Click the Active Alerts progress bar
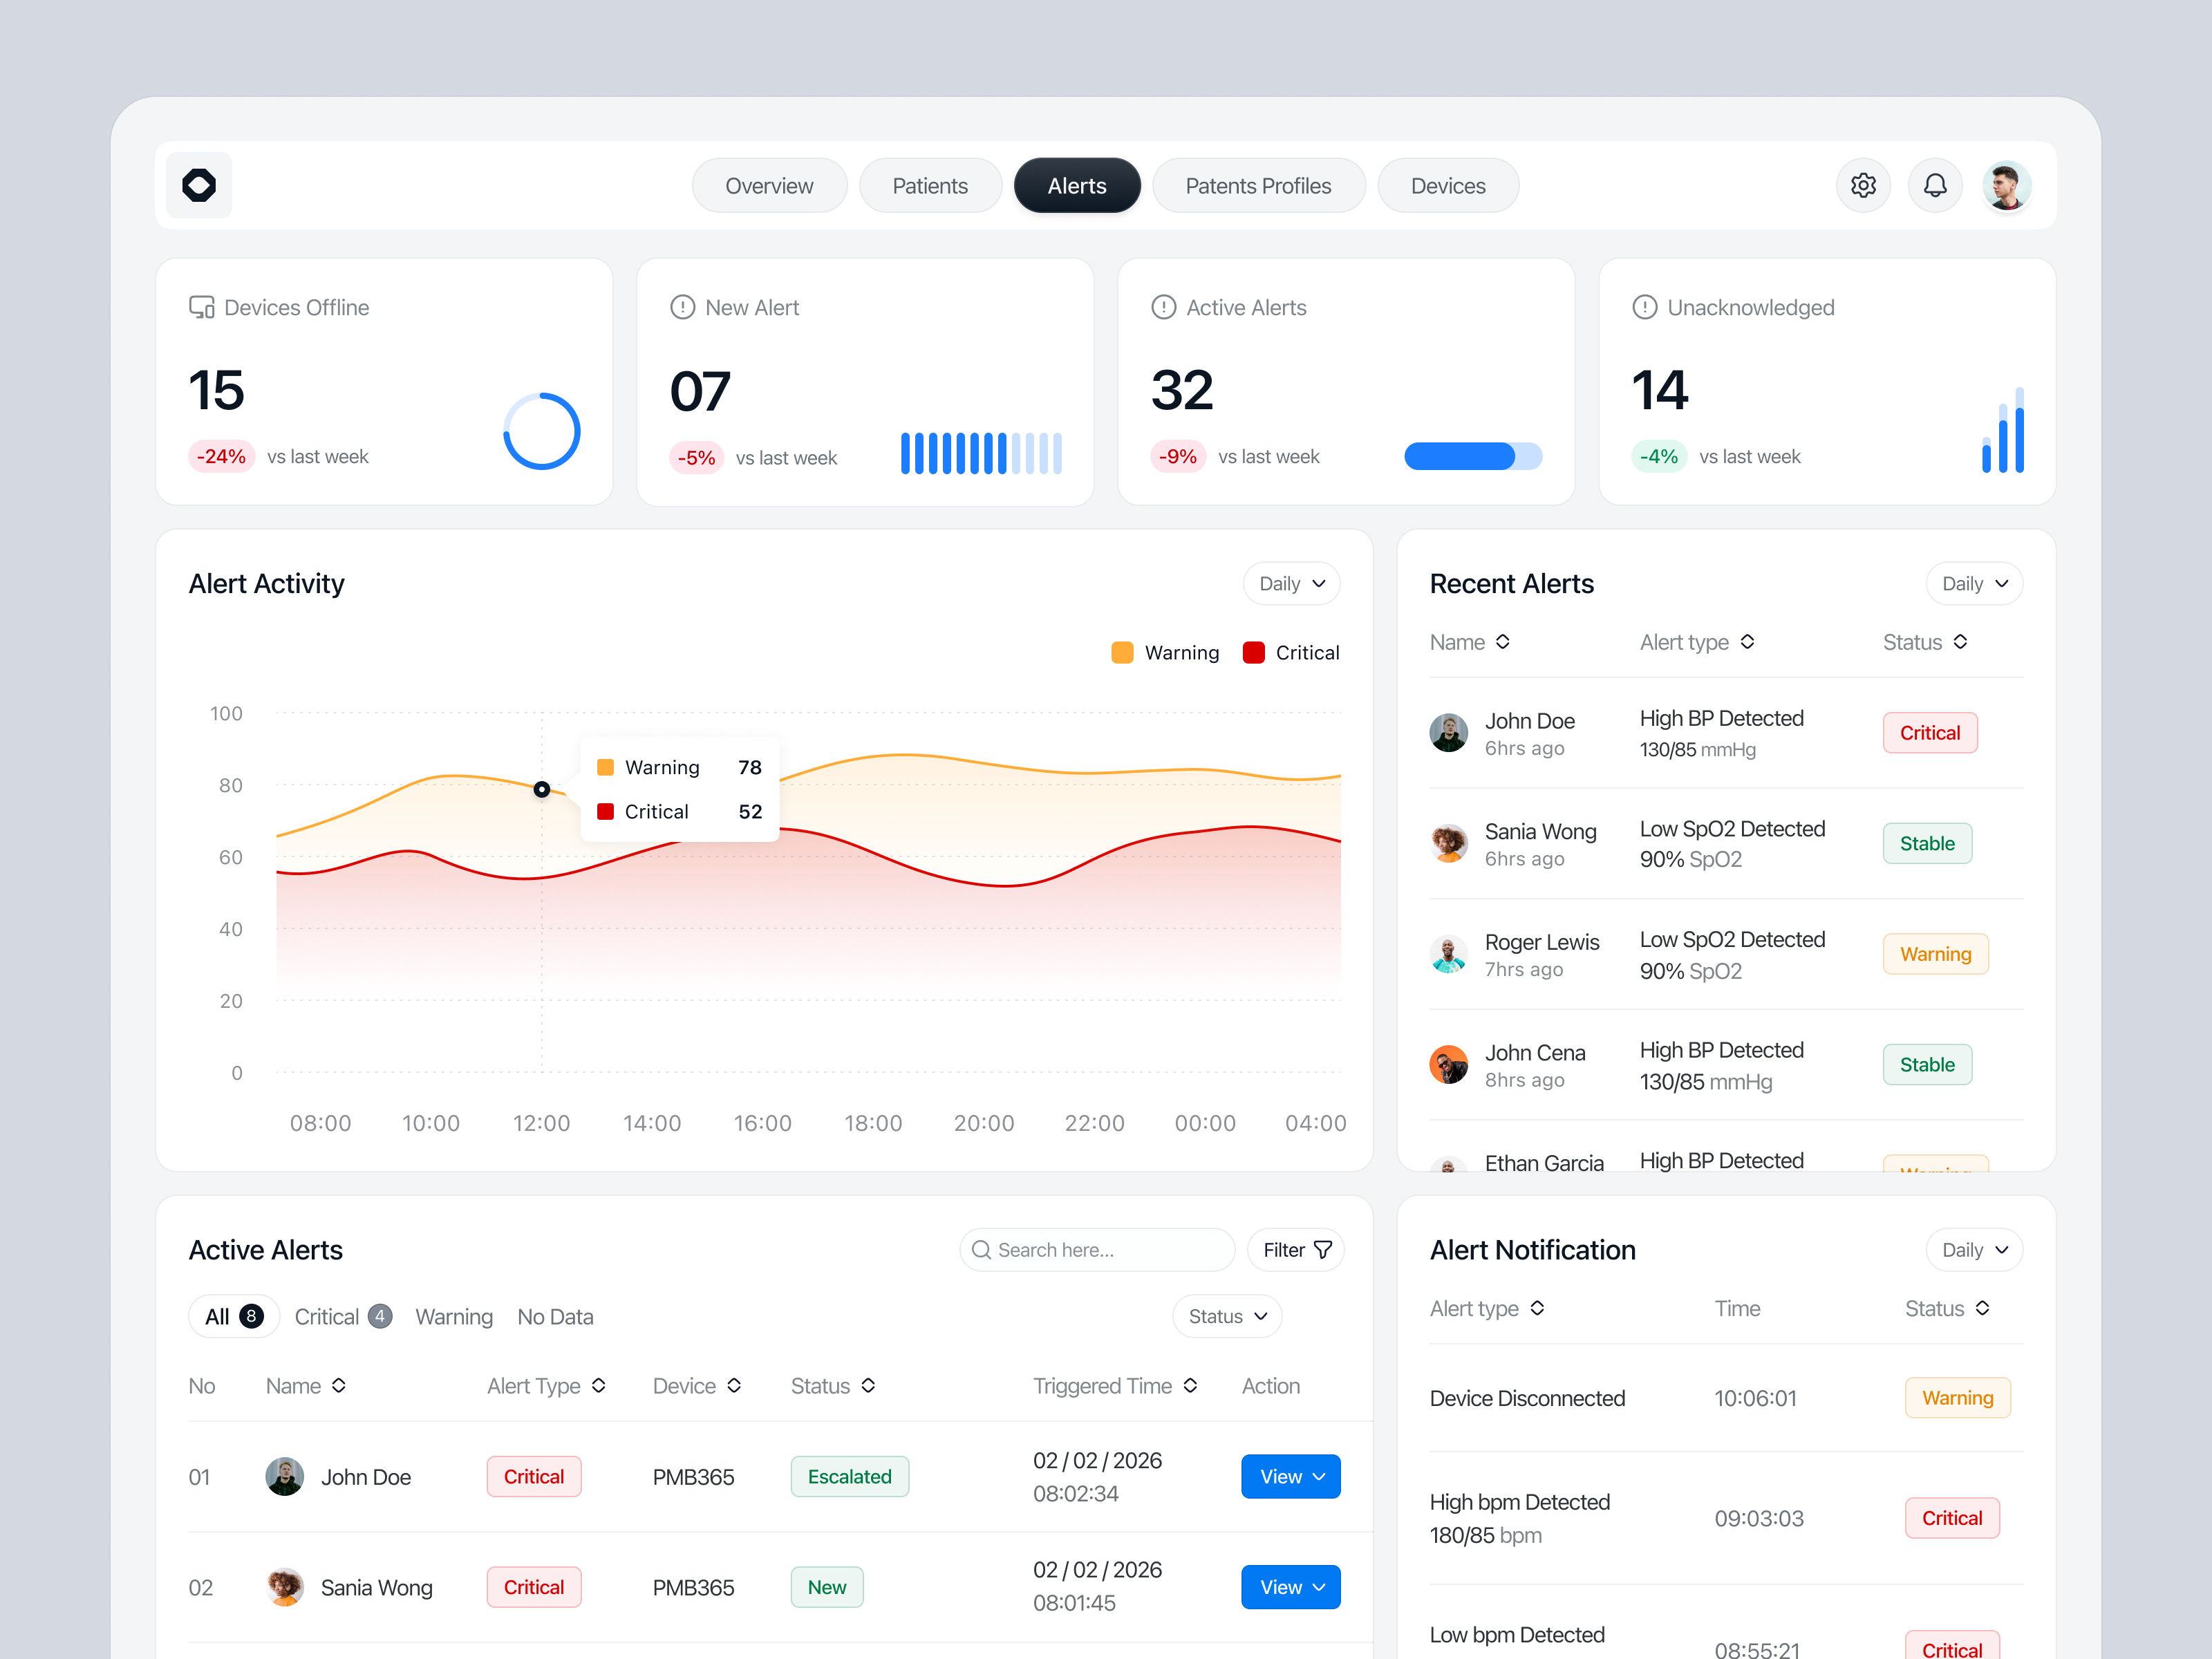The width and height of the screenshot is (2212, 1659). tap(1473, 456)
